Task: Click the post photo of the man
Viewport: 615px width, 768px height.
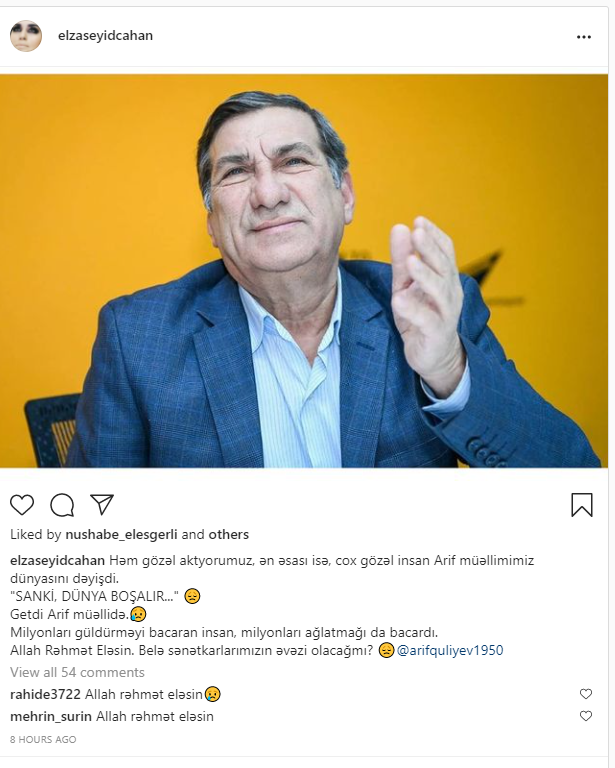Action: (304, 271)
